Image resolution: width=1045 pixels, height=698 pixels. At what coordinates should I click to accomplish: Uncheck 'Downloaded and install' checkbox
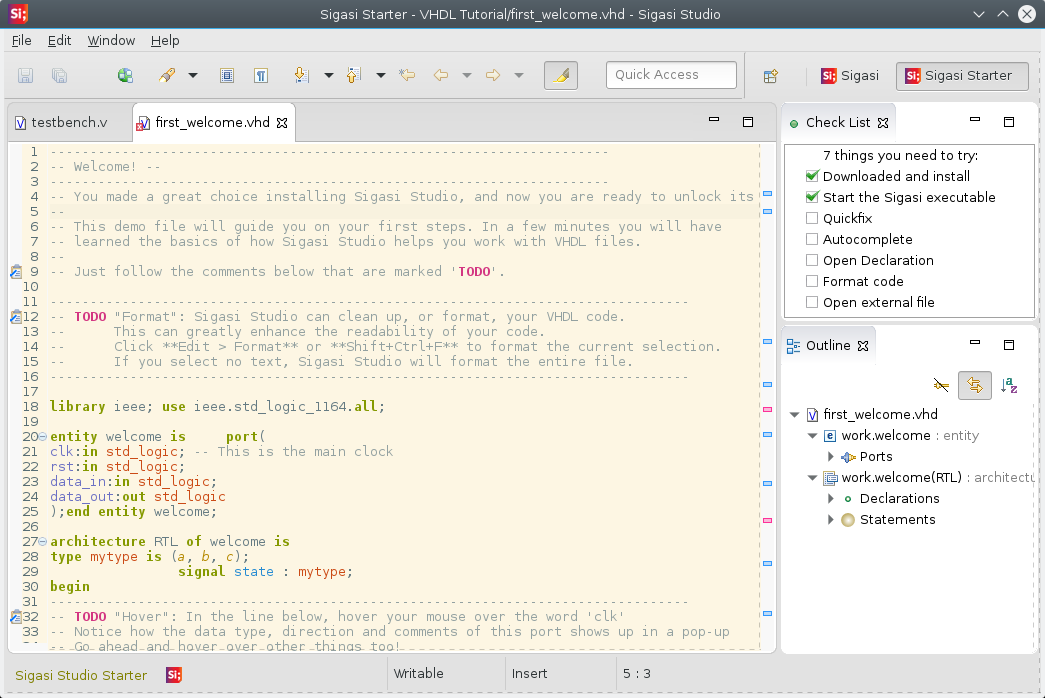(x=812, y=176)
